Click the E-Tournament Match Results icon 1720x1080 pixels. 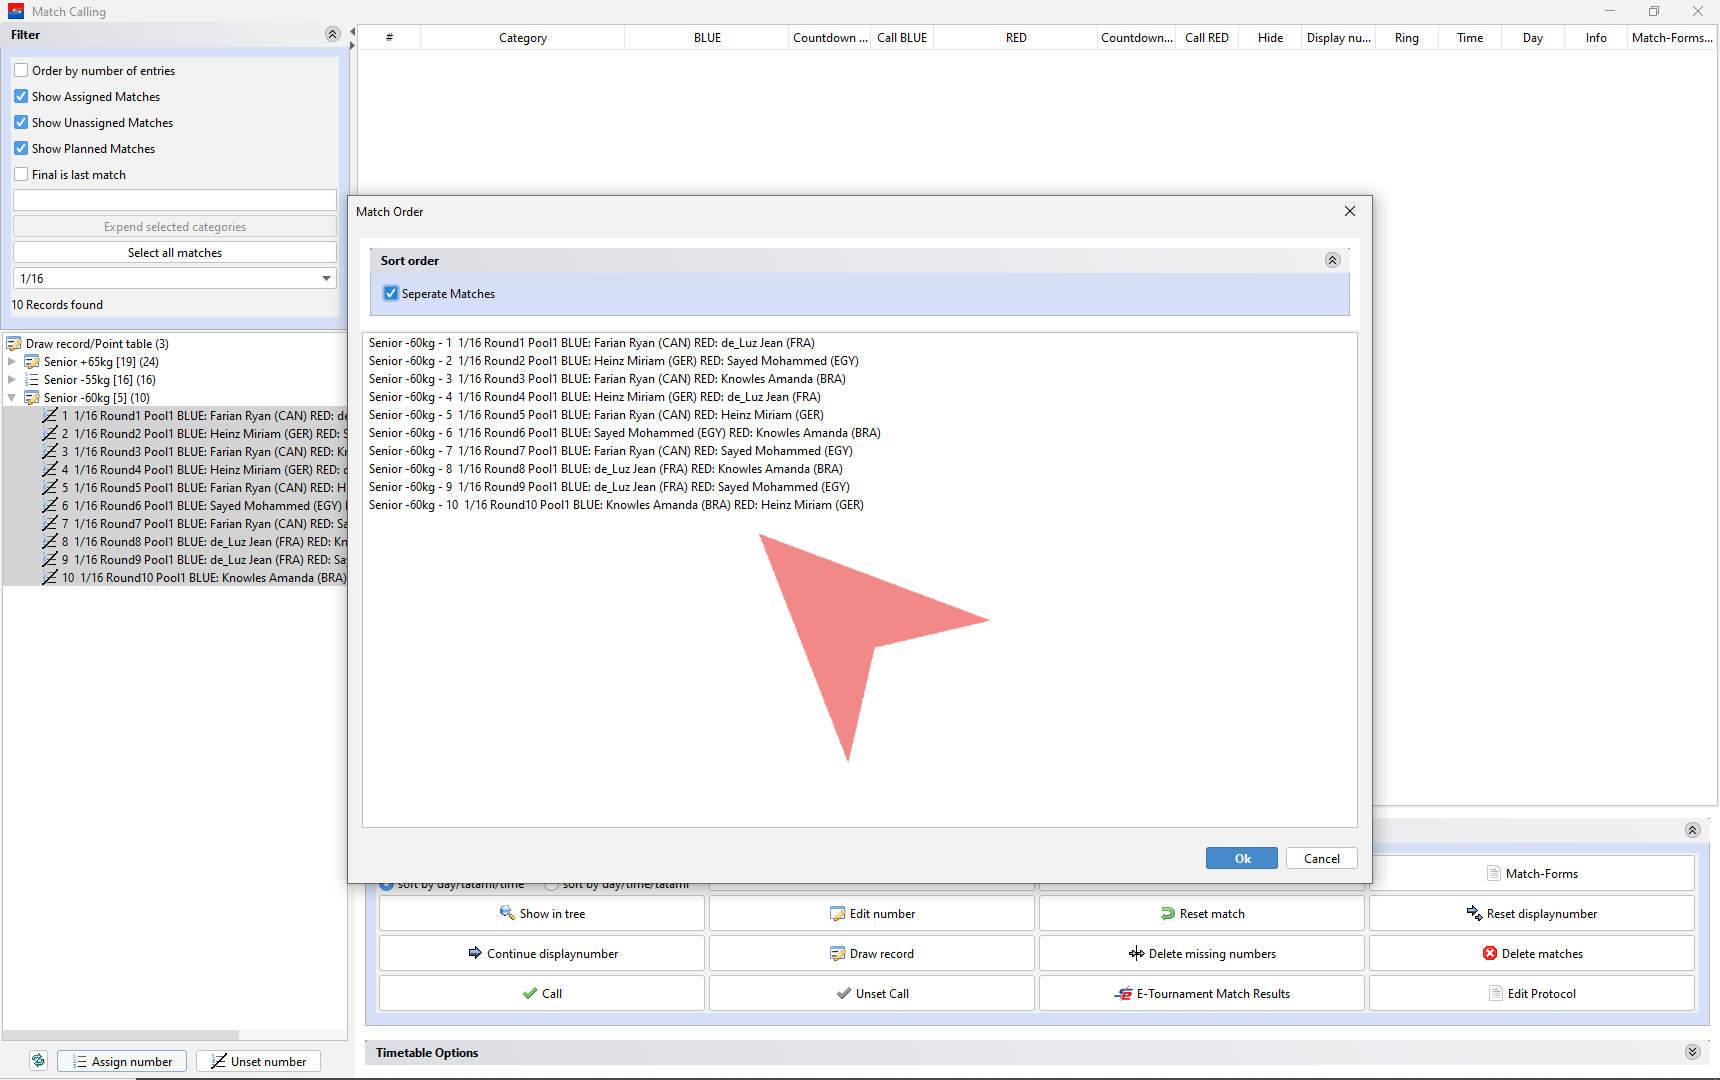pos(1124,993)
